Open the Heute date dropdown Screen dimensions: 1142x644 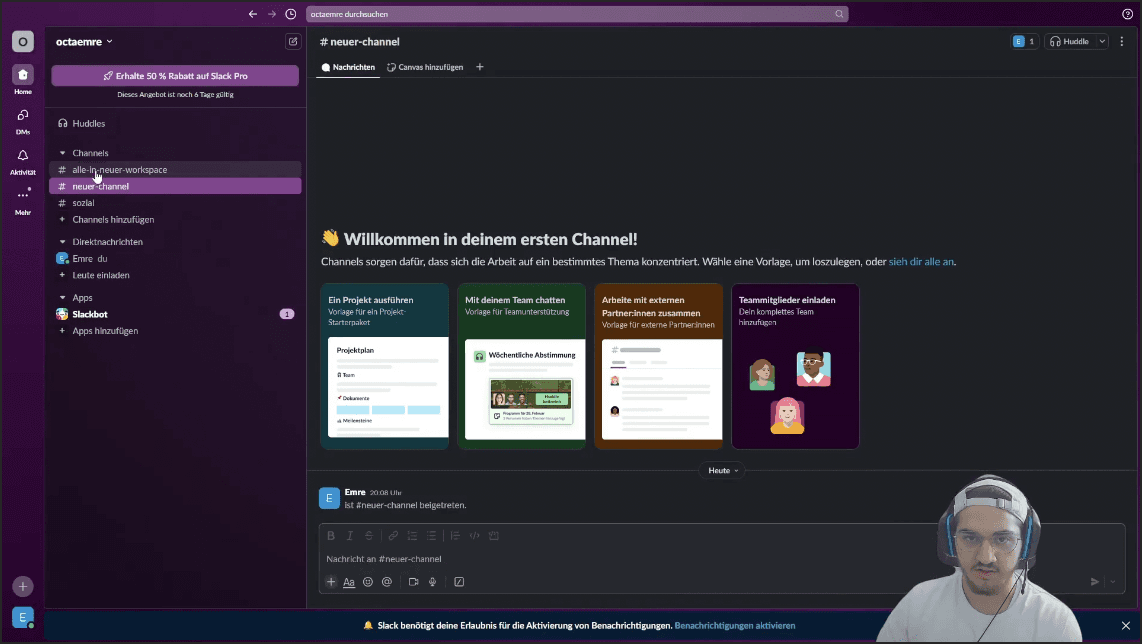click(722, 471)
